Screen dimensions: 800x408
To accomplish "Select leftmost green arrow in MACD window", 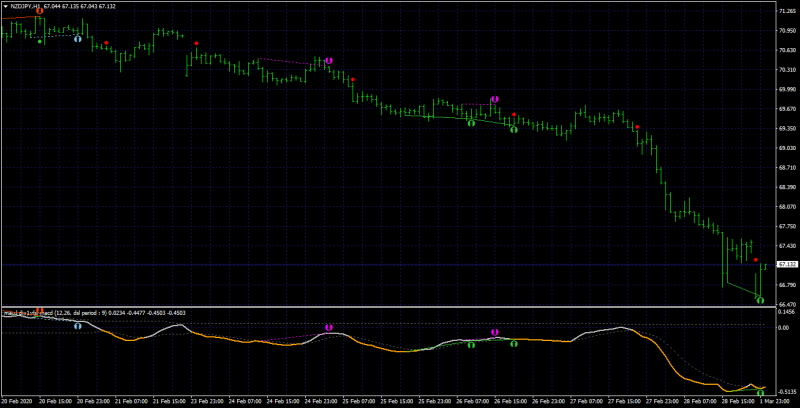I will point(471,345).
